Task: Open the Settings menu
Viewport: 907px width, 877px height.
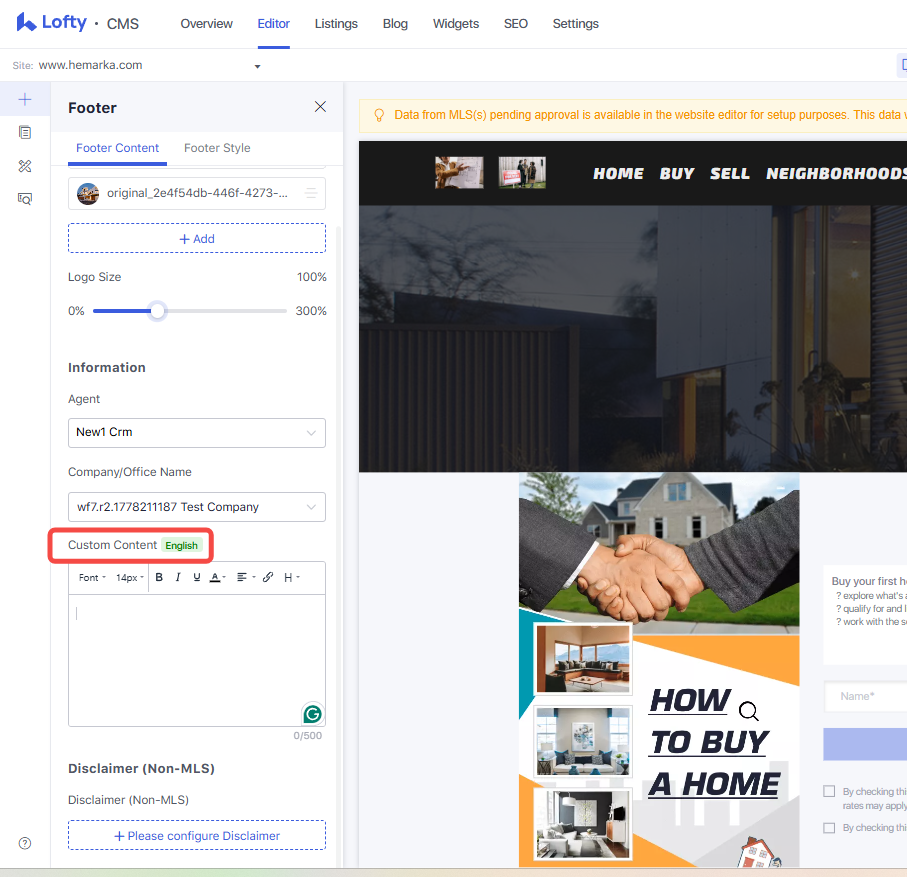Action: click(576, 24)
